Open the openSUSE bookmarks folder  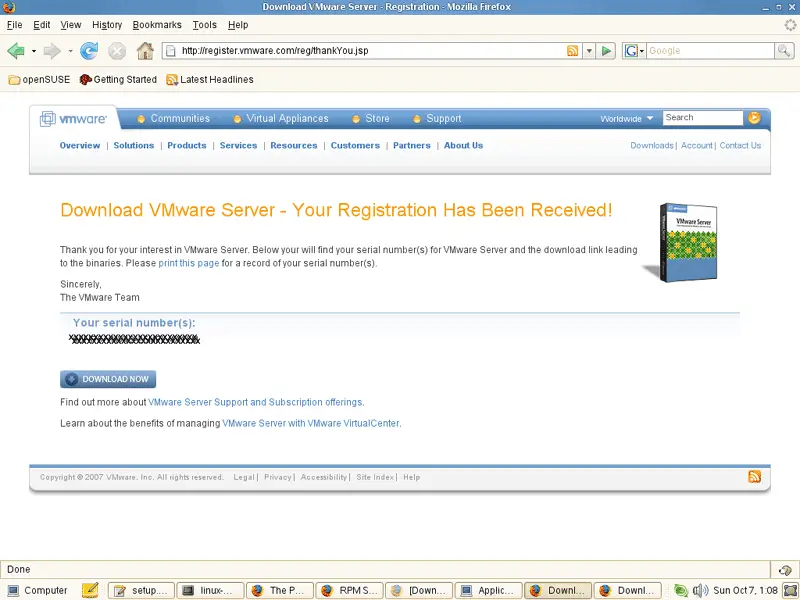coord(39,80)
